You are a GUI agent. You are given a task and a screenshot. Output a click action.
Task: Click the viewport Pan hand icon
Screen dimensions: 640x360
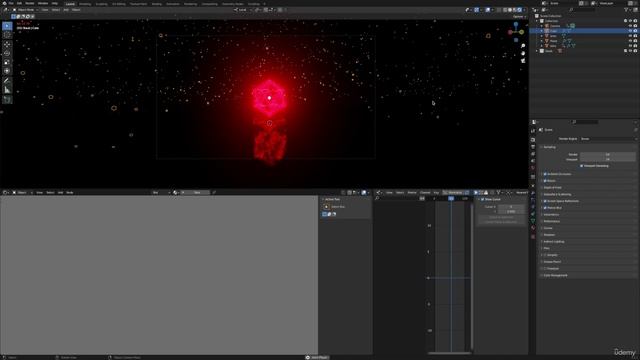tap(523, 53)
